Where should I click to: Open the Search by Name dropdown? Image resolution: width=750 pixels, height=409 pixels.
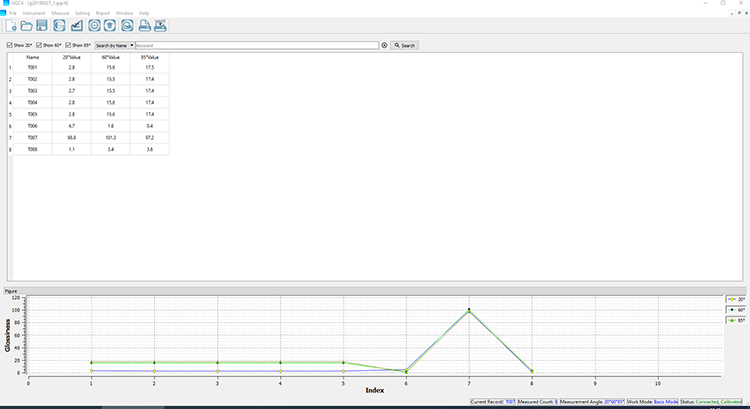(x=114, y=45)
